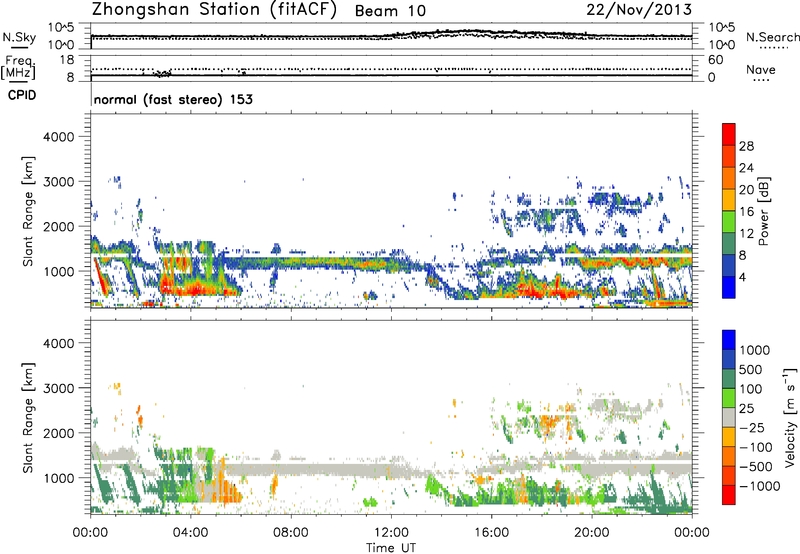
Task: Pick the red bottom segment of the Velocity color bar
Action: 729,495
